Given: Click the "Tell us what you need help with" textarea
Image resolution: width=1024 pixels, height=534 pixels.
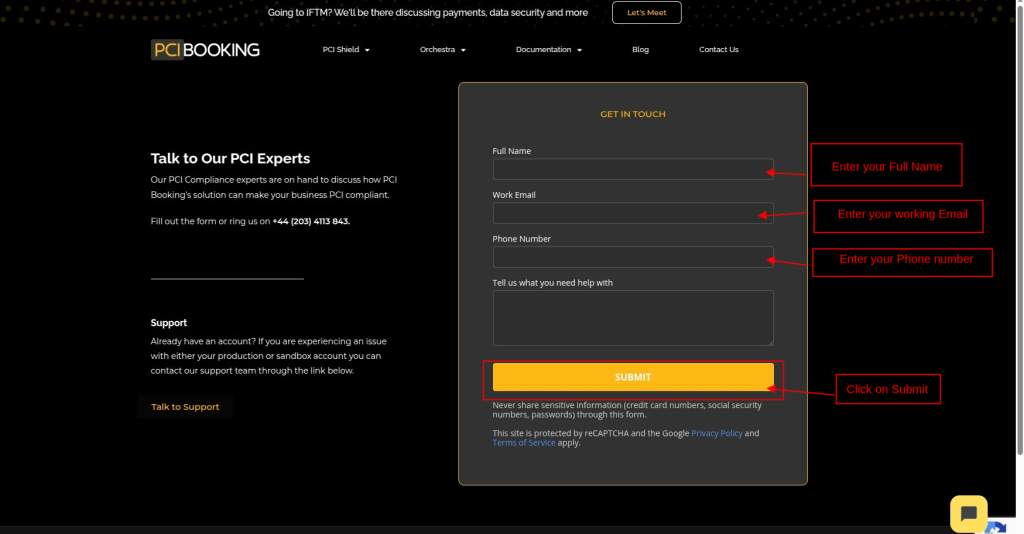Looking at the screenshot, I should 633,318.
